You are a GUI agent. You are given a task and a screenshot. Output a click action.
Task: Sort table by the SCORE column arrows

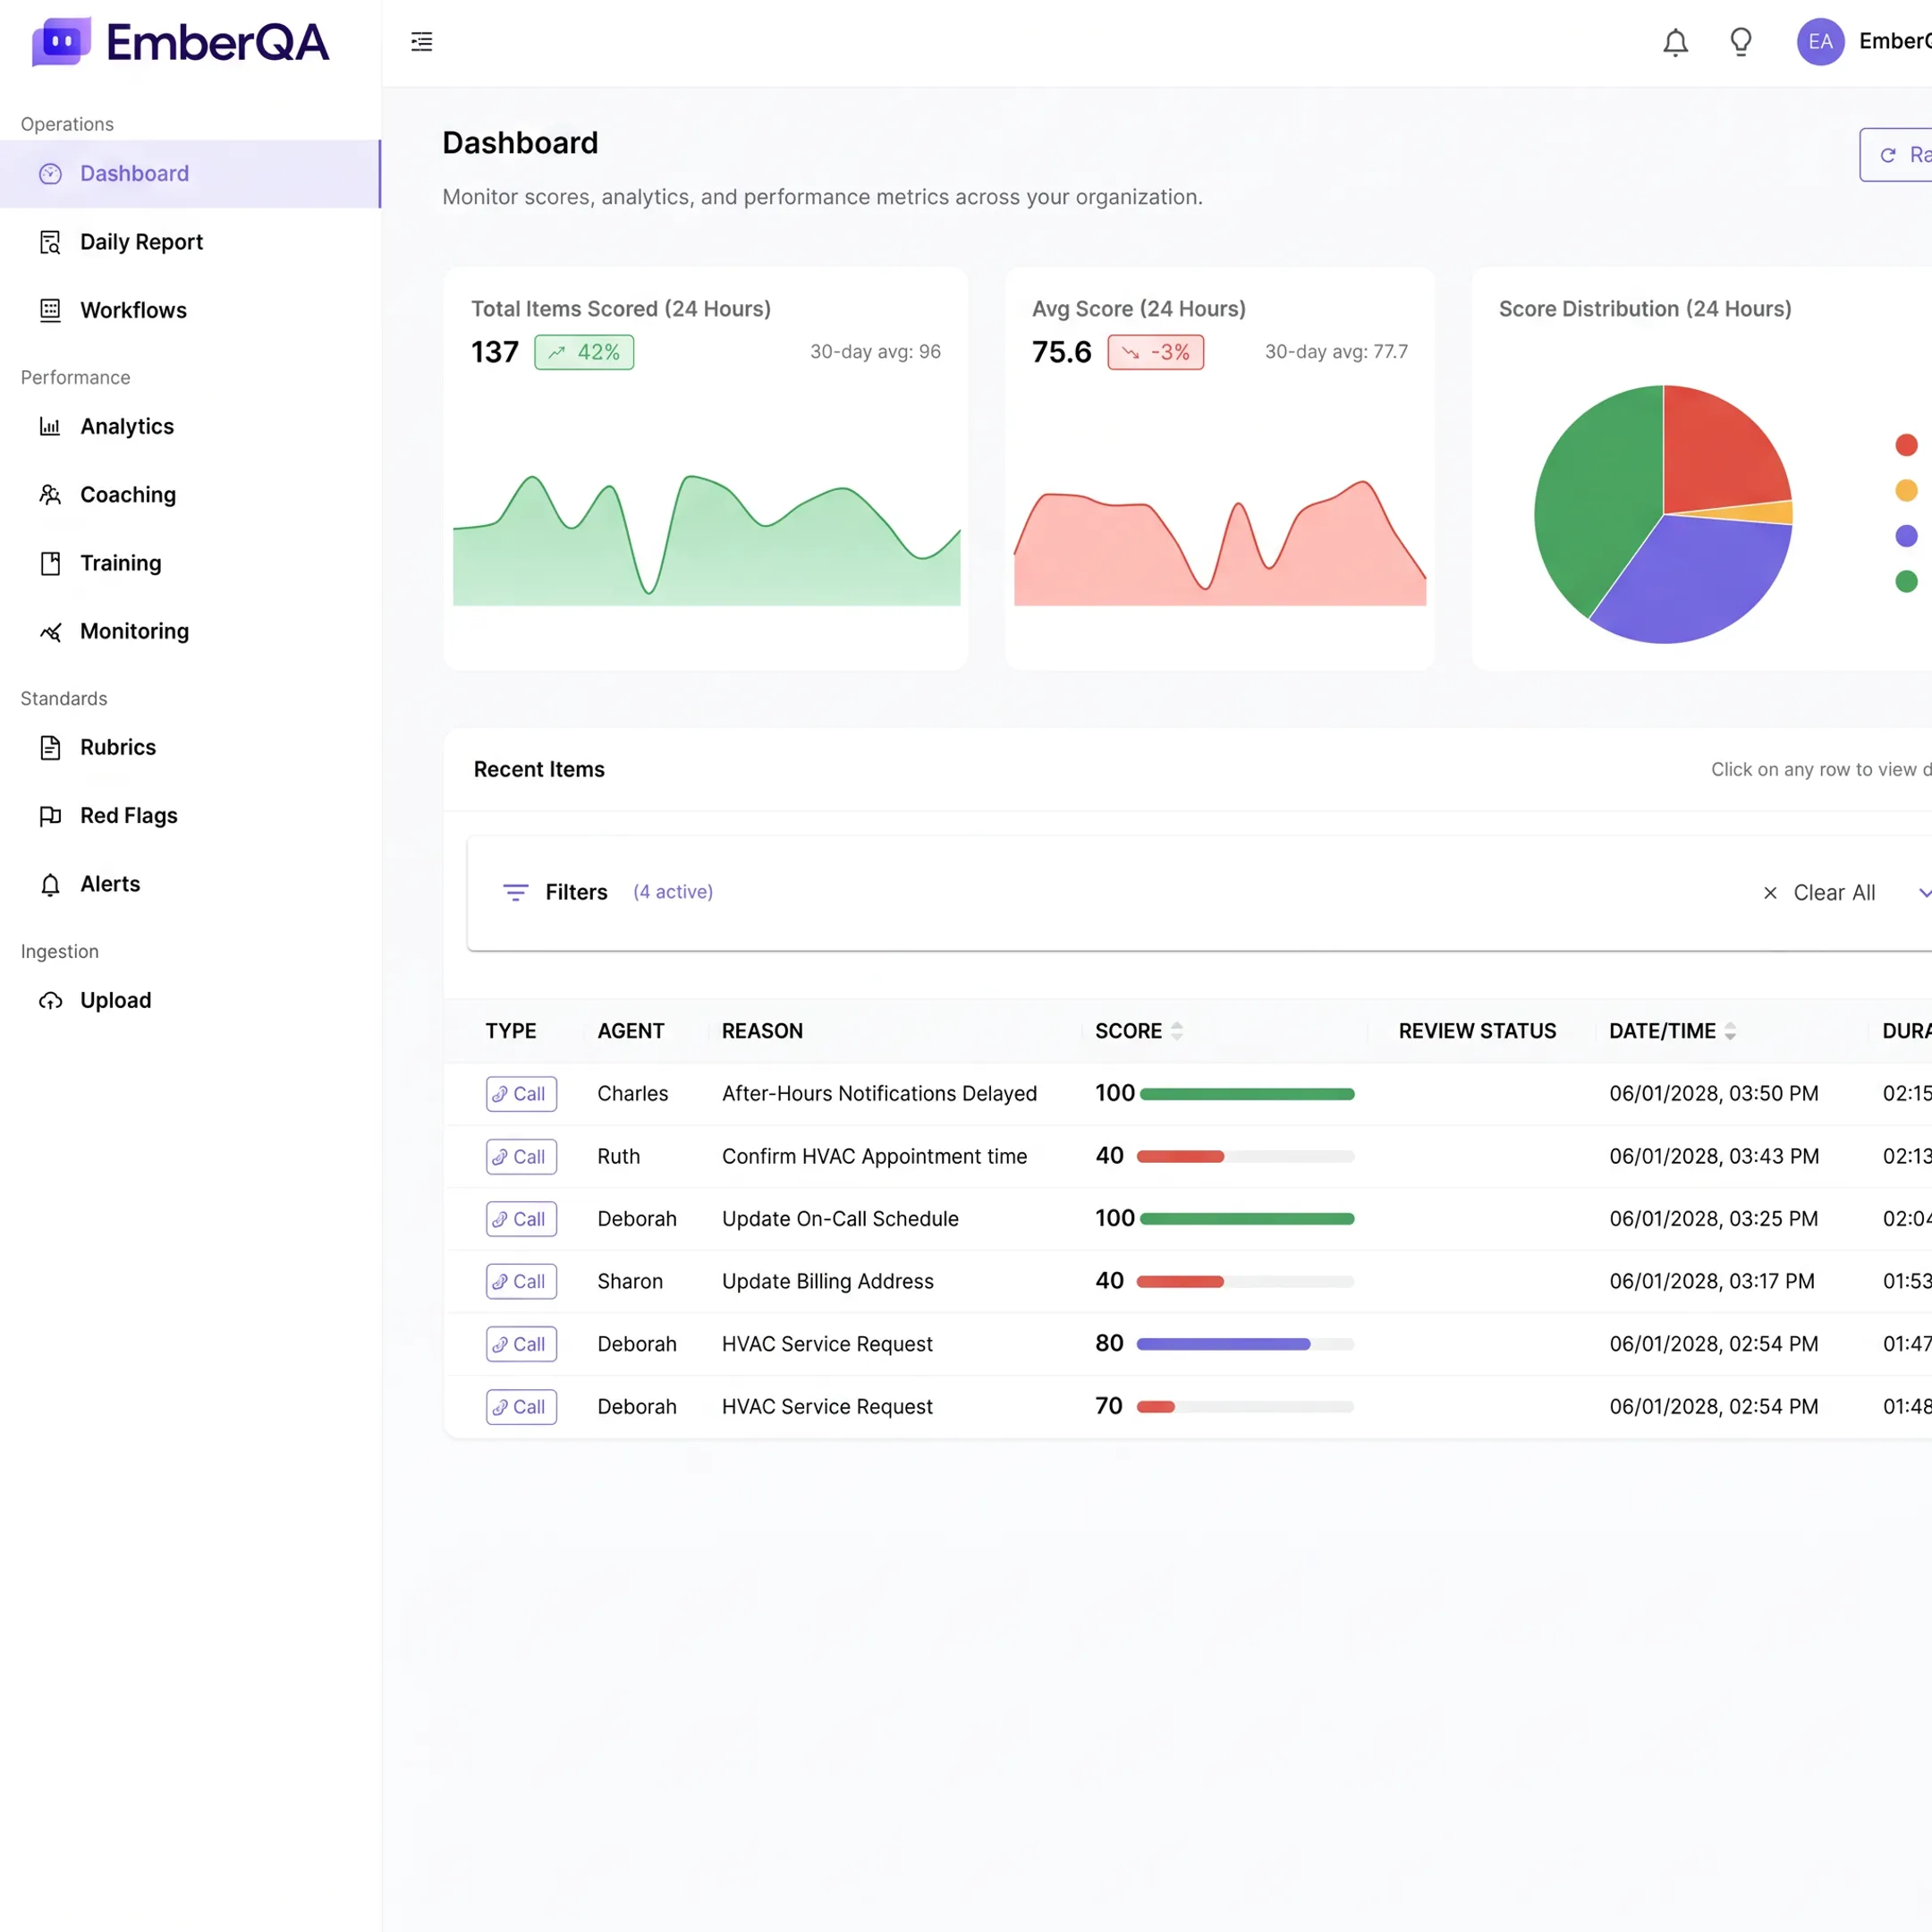(x=1177, y=1031)
